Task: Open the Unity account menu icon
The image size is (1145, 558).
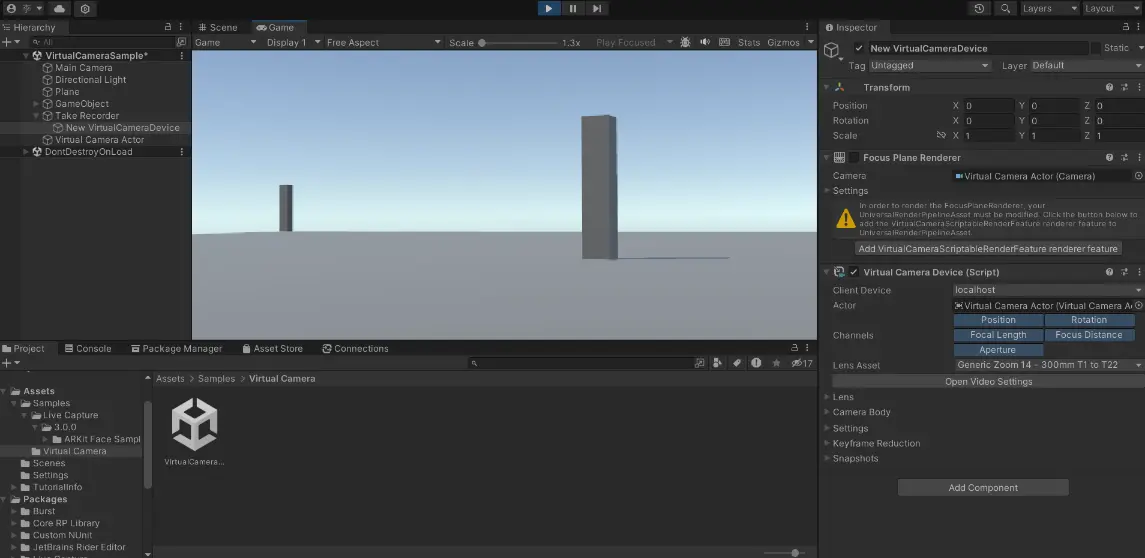Action: (11, 9)
